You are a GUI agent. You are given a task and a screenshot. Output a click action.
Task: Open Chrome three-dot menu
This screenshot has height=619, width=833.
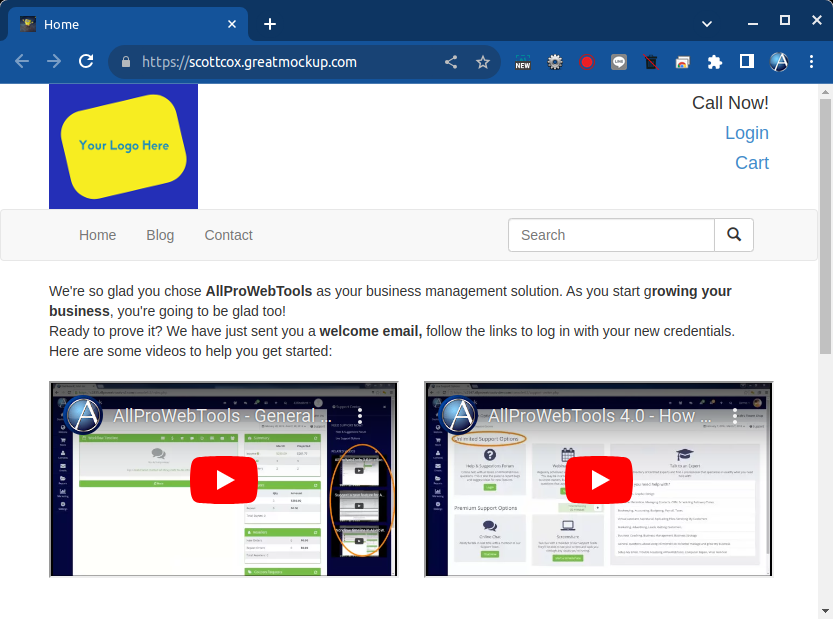[811, 62]
